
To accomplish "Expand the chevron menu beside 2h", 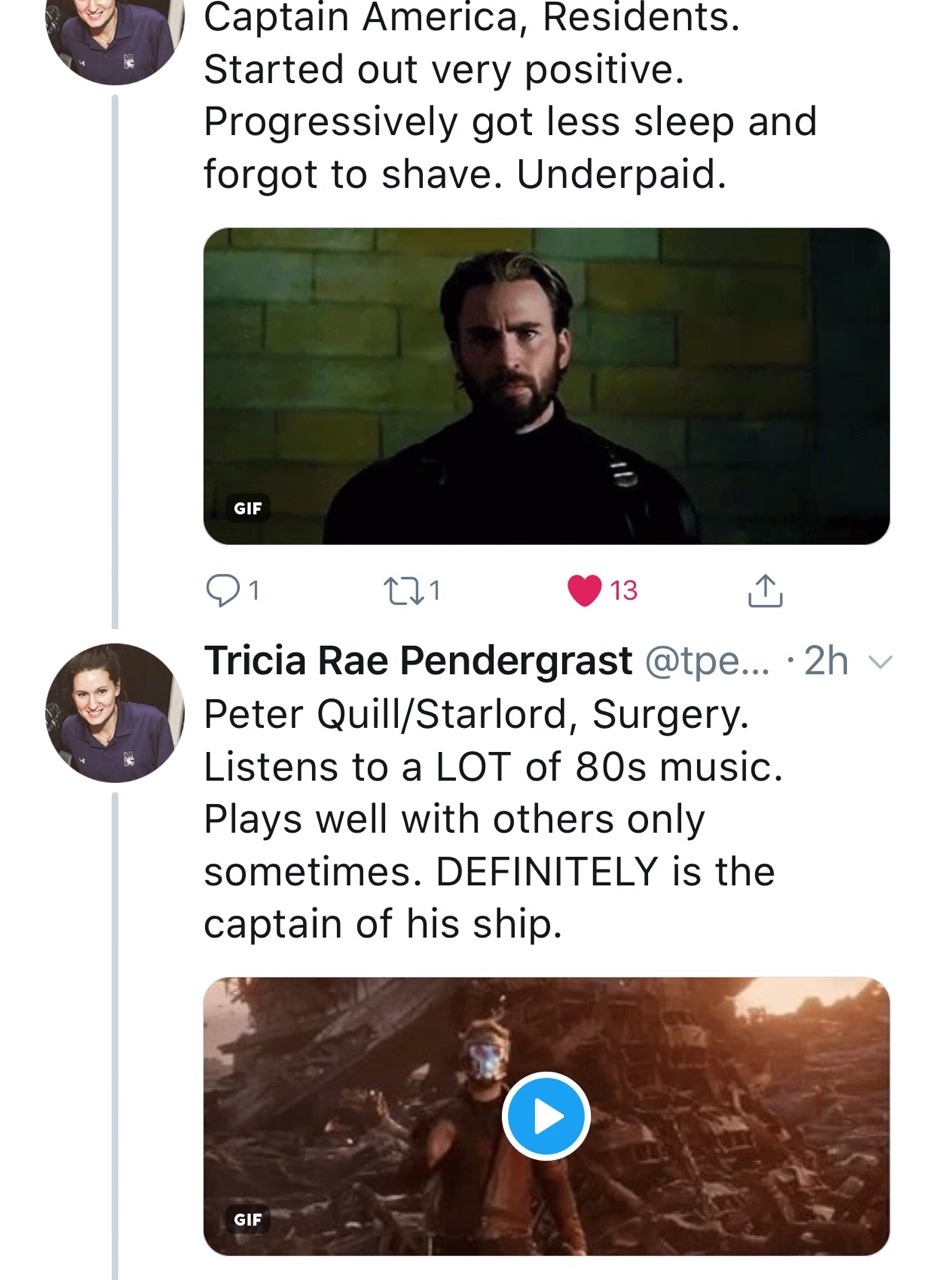I will point(879,661).
